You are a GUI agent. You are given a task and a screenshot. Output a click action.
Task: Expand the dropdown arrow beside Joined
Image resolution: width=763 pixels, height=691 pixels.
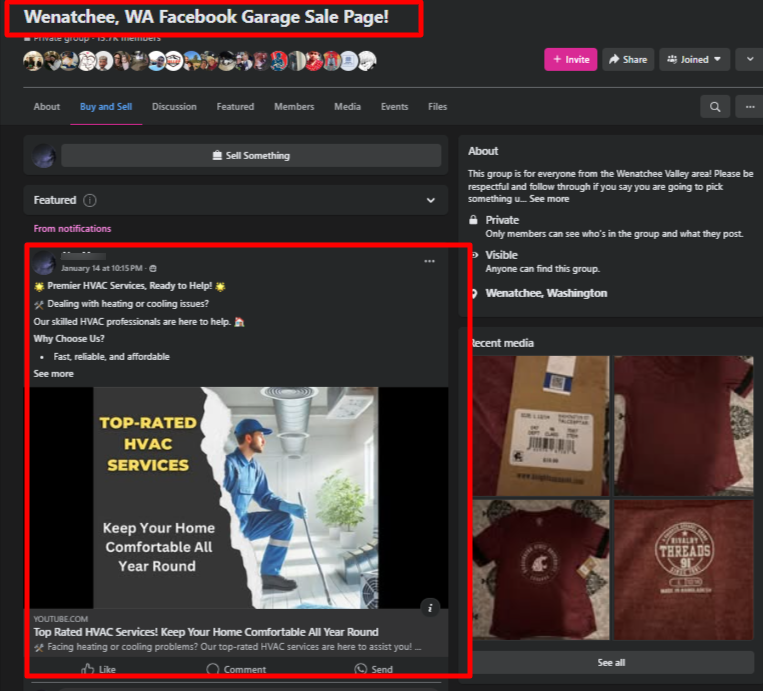point(749,60)
